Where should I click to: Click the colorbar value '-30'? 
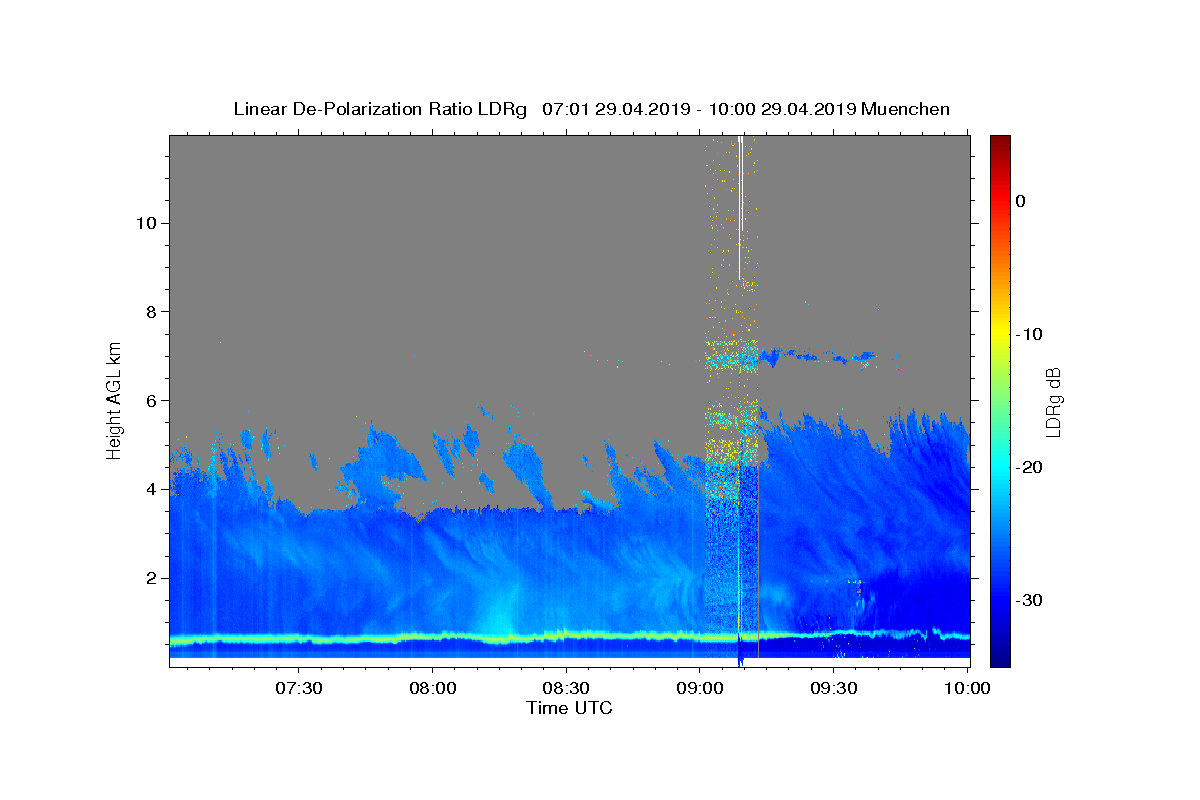tap(1030, 600)
